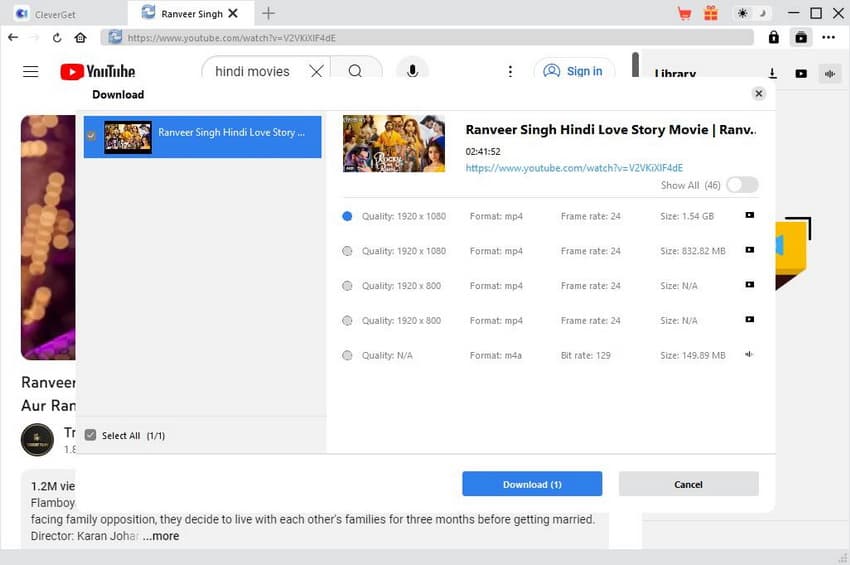Screen dimensions: 850x565
Task: Open a new tab with plus button
Action: (268, 13)
